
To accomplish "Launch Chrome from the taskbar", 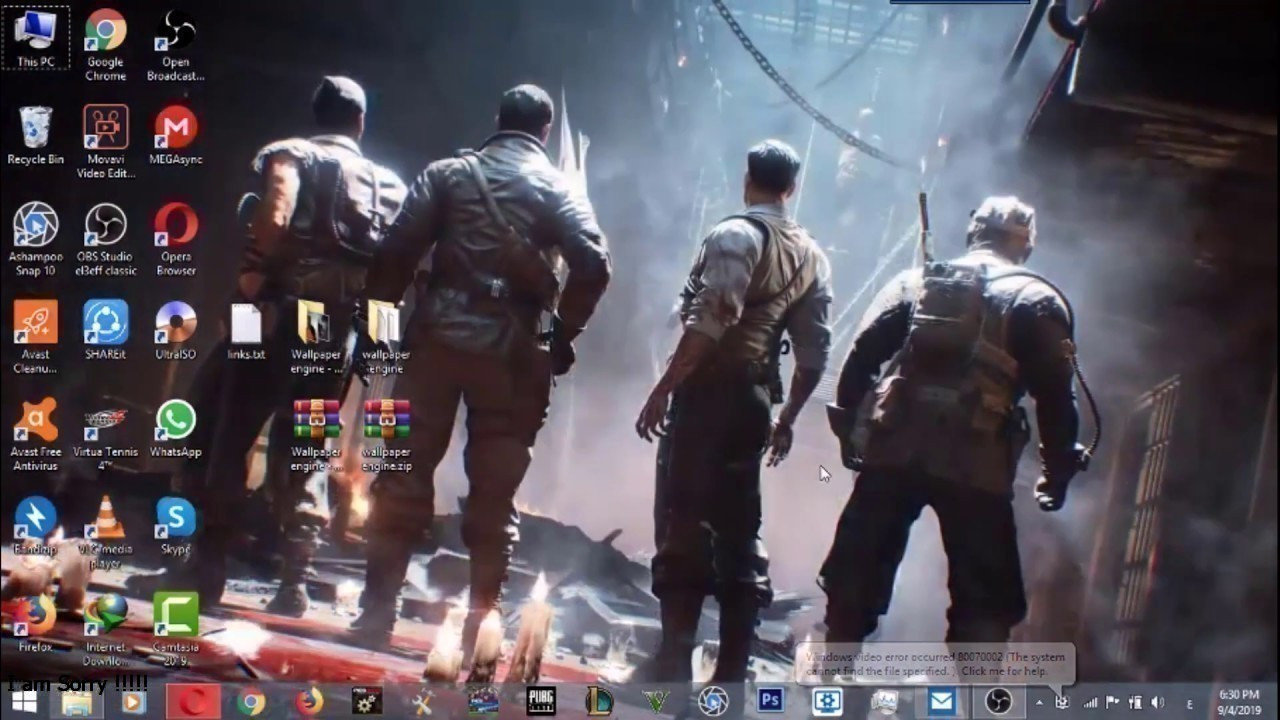I will (250, 702).
